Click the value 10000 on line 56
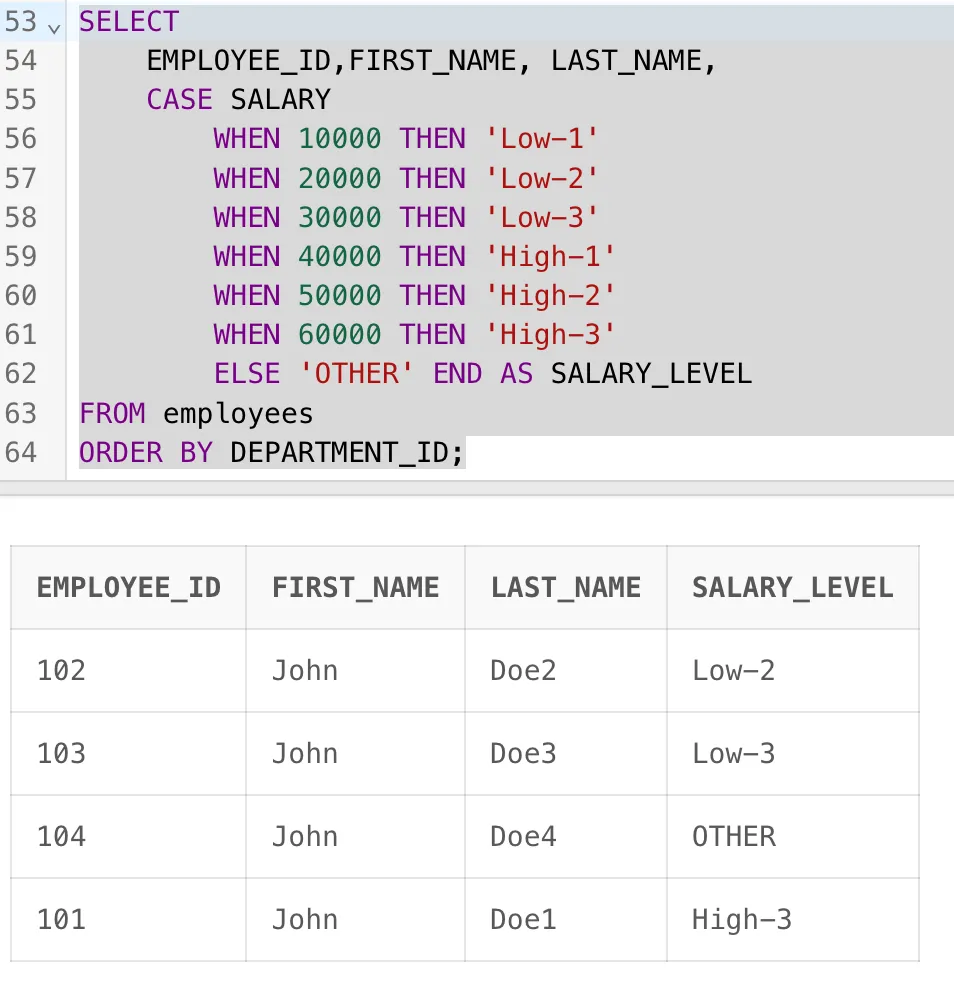The height and width of the screenshot is (986, 954). point(340,139)
